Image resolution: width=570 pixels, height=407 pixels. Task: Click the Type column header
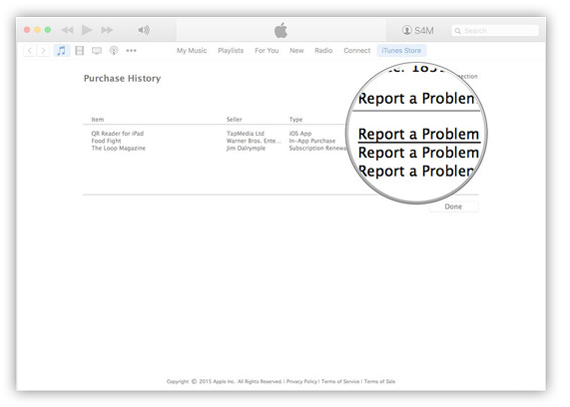(296, 119)
